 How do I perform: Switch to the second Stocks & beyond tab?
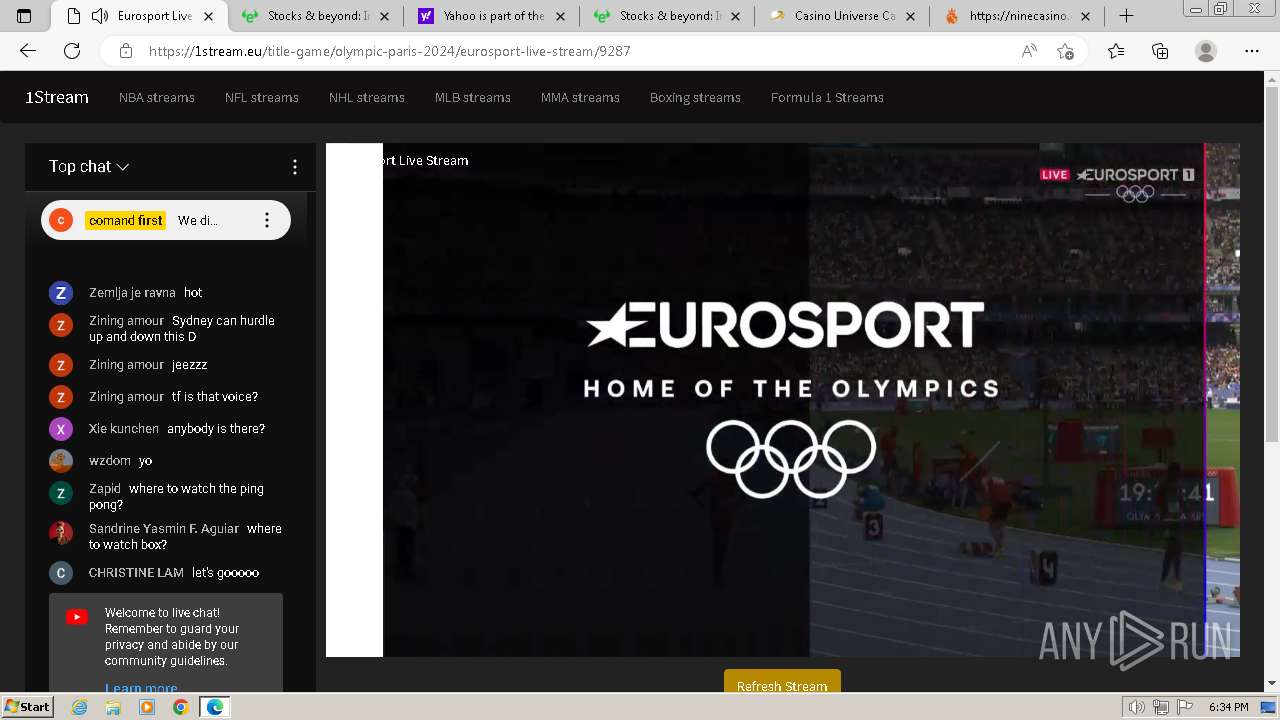tap(667, 16)
